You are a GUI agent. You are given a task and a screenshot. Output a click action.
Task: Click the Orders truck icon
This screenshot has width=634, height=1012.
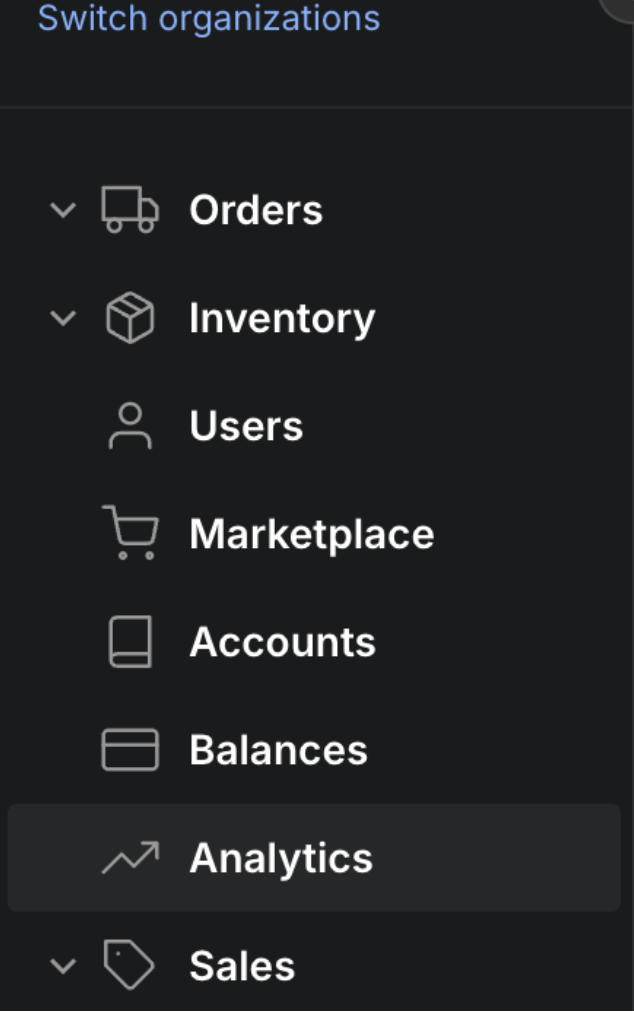tap(130, 210)
